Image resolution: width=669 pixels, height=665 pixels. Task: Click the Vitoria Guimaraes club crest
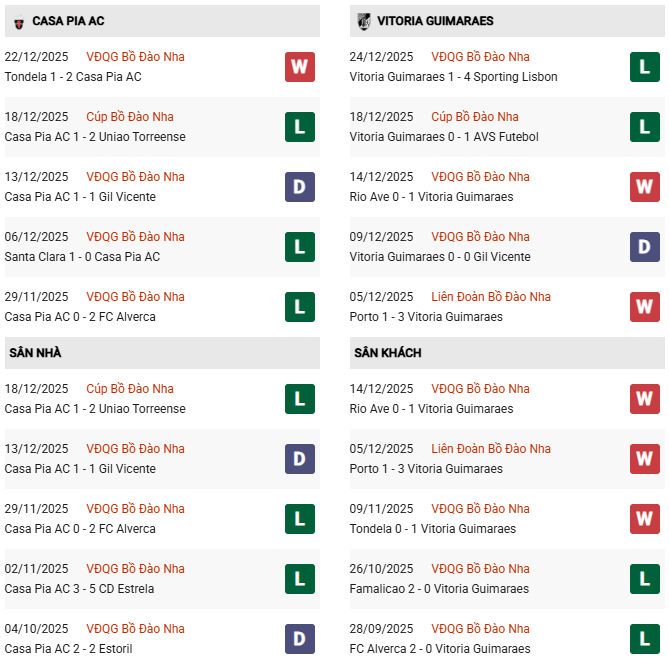point(363,21)
